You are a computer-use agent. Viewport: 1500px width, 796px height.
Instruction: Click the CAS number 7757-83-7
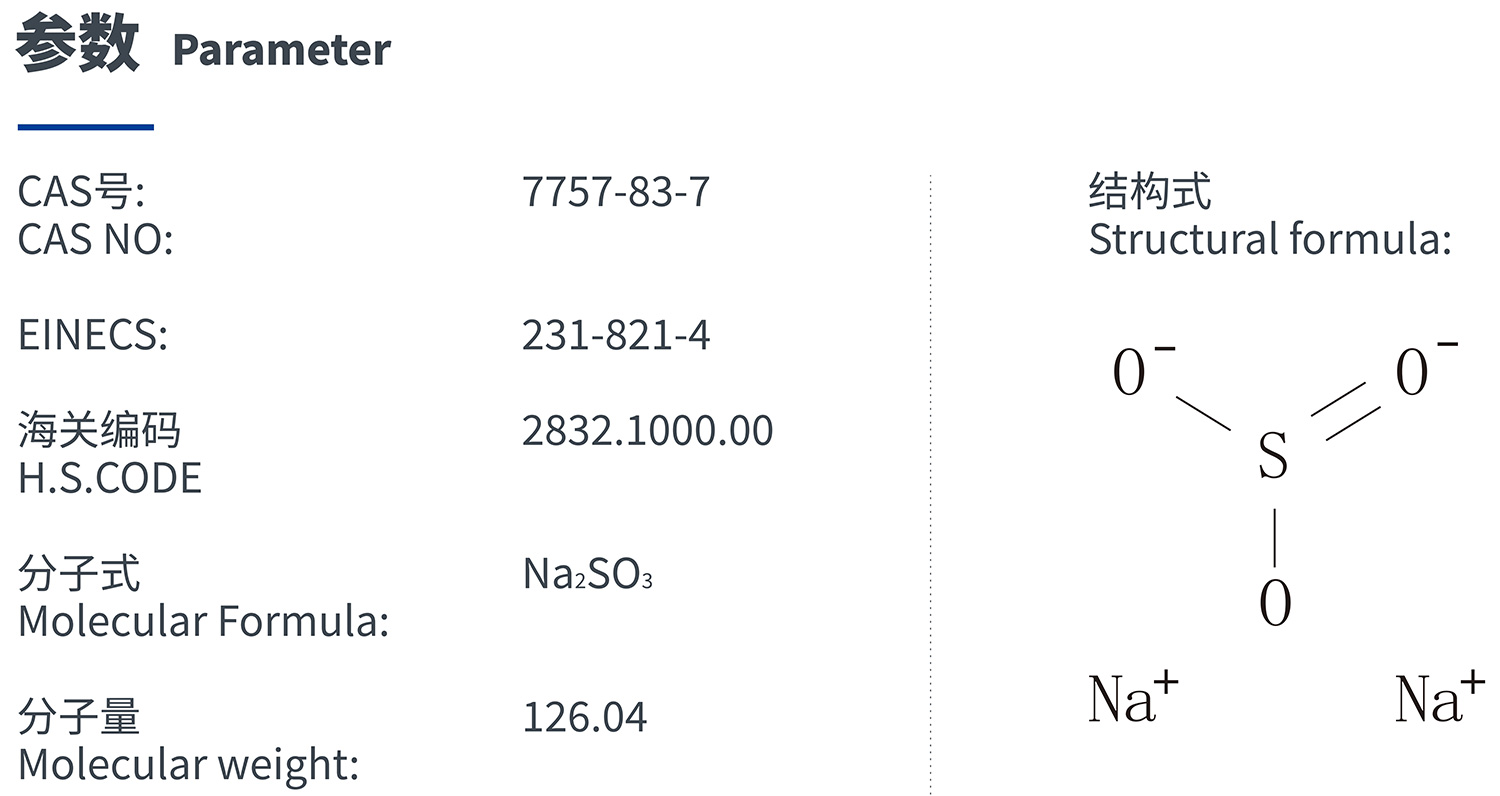click(x=616, y=191)
